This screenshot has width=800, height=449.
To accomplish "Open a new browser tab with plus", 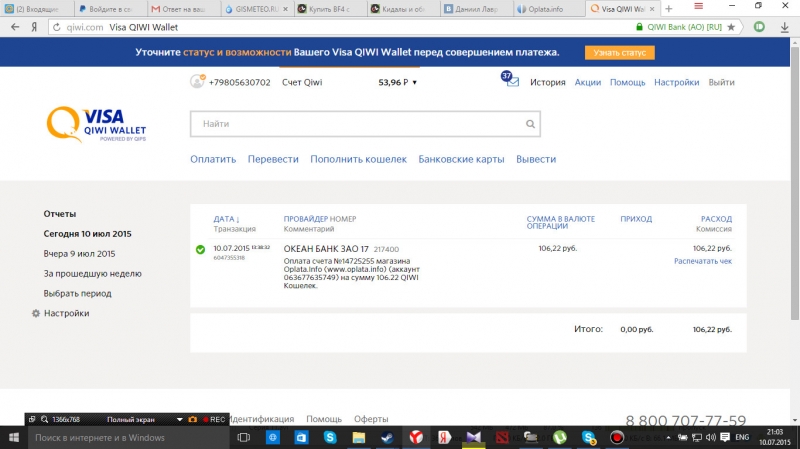I will click(669, 9).
